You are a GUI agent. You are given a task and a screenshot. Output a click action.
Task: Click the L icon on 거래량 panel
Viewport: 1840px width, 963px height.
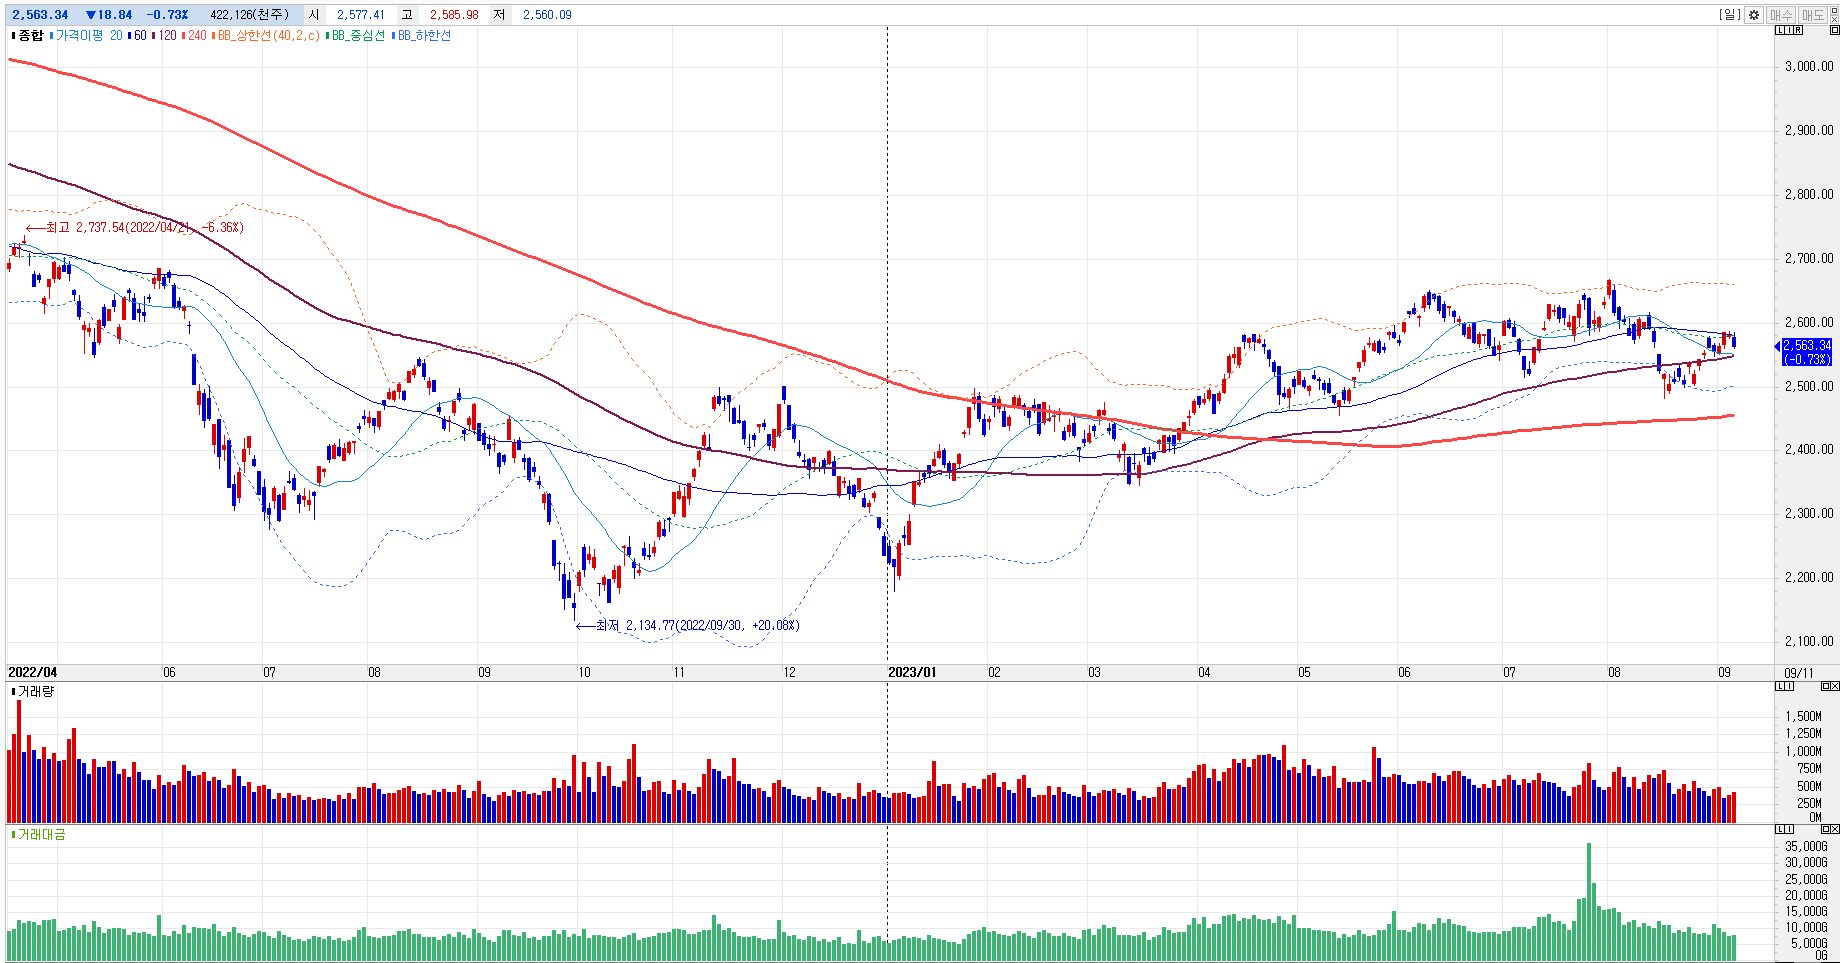click(x=1780, y=686)
